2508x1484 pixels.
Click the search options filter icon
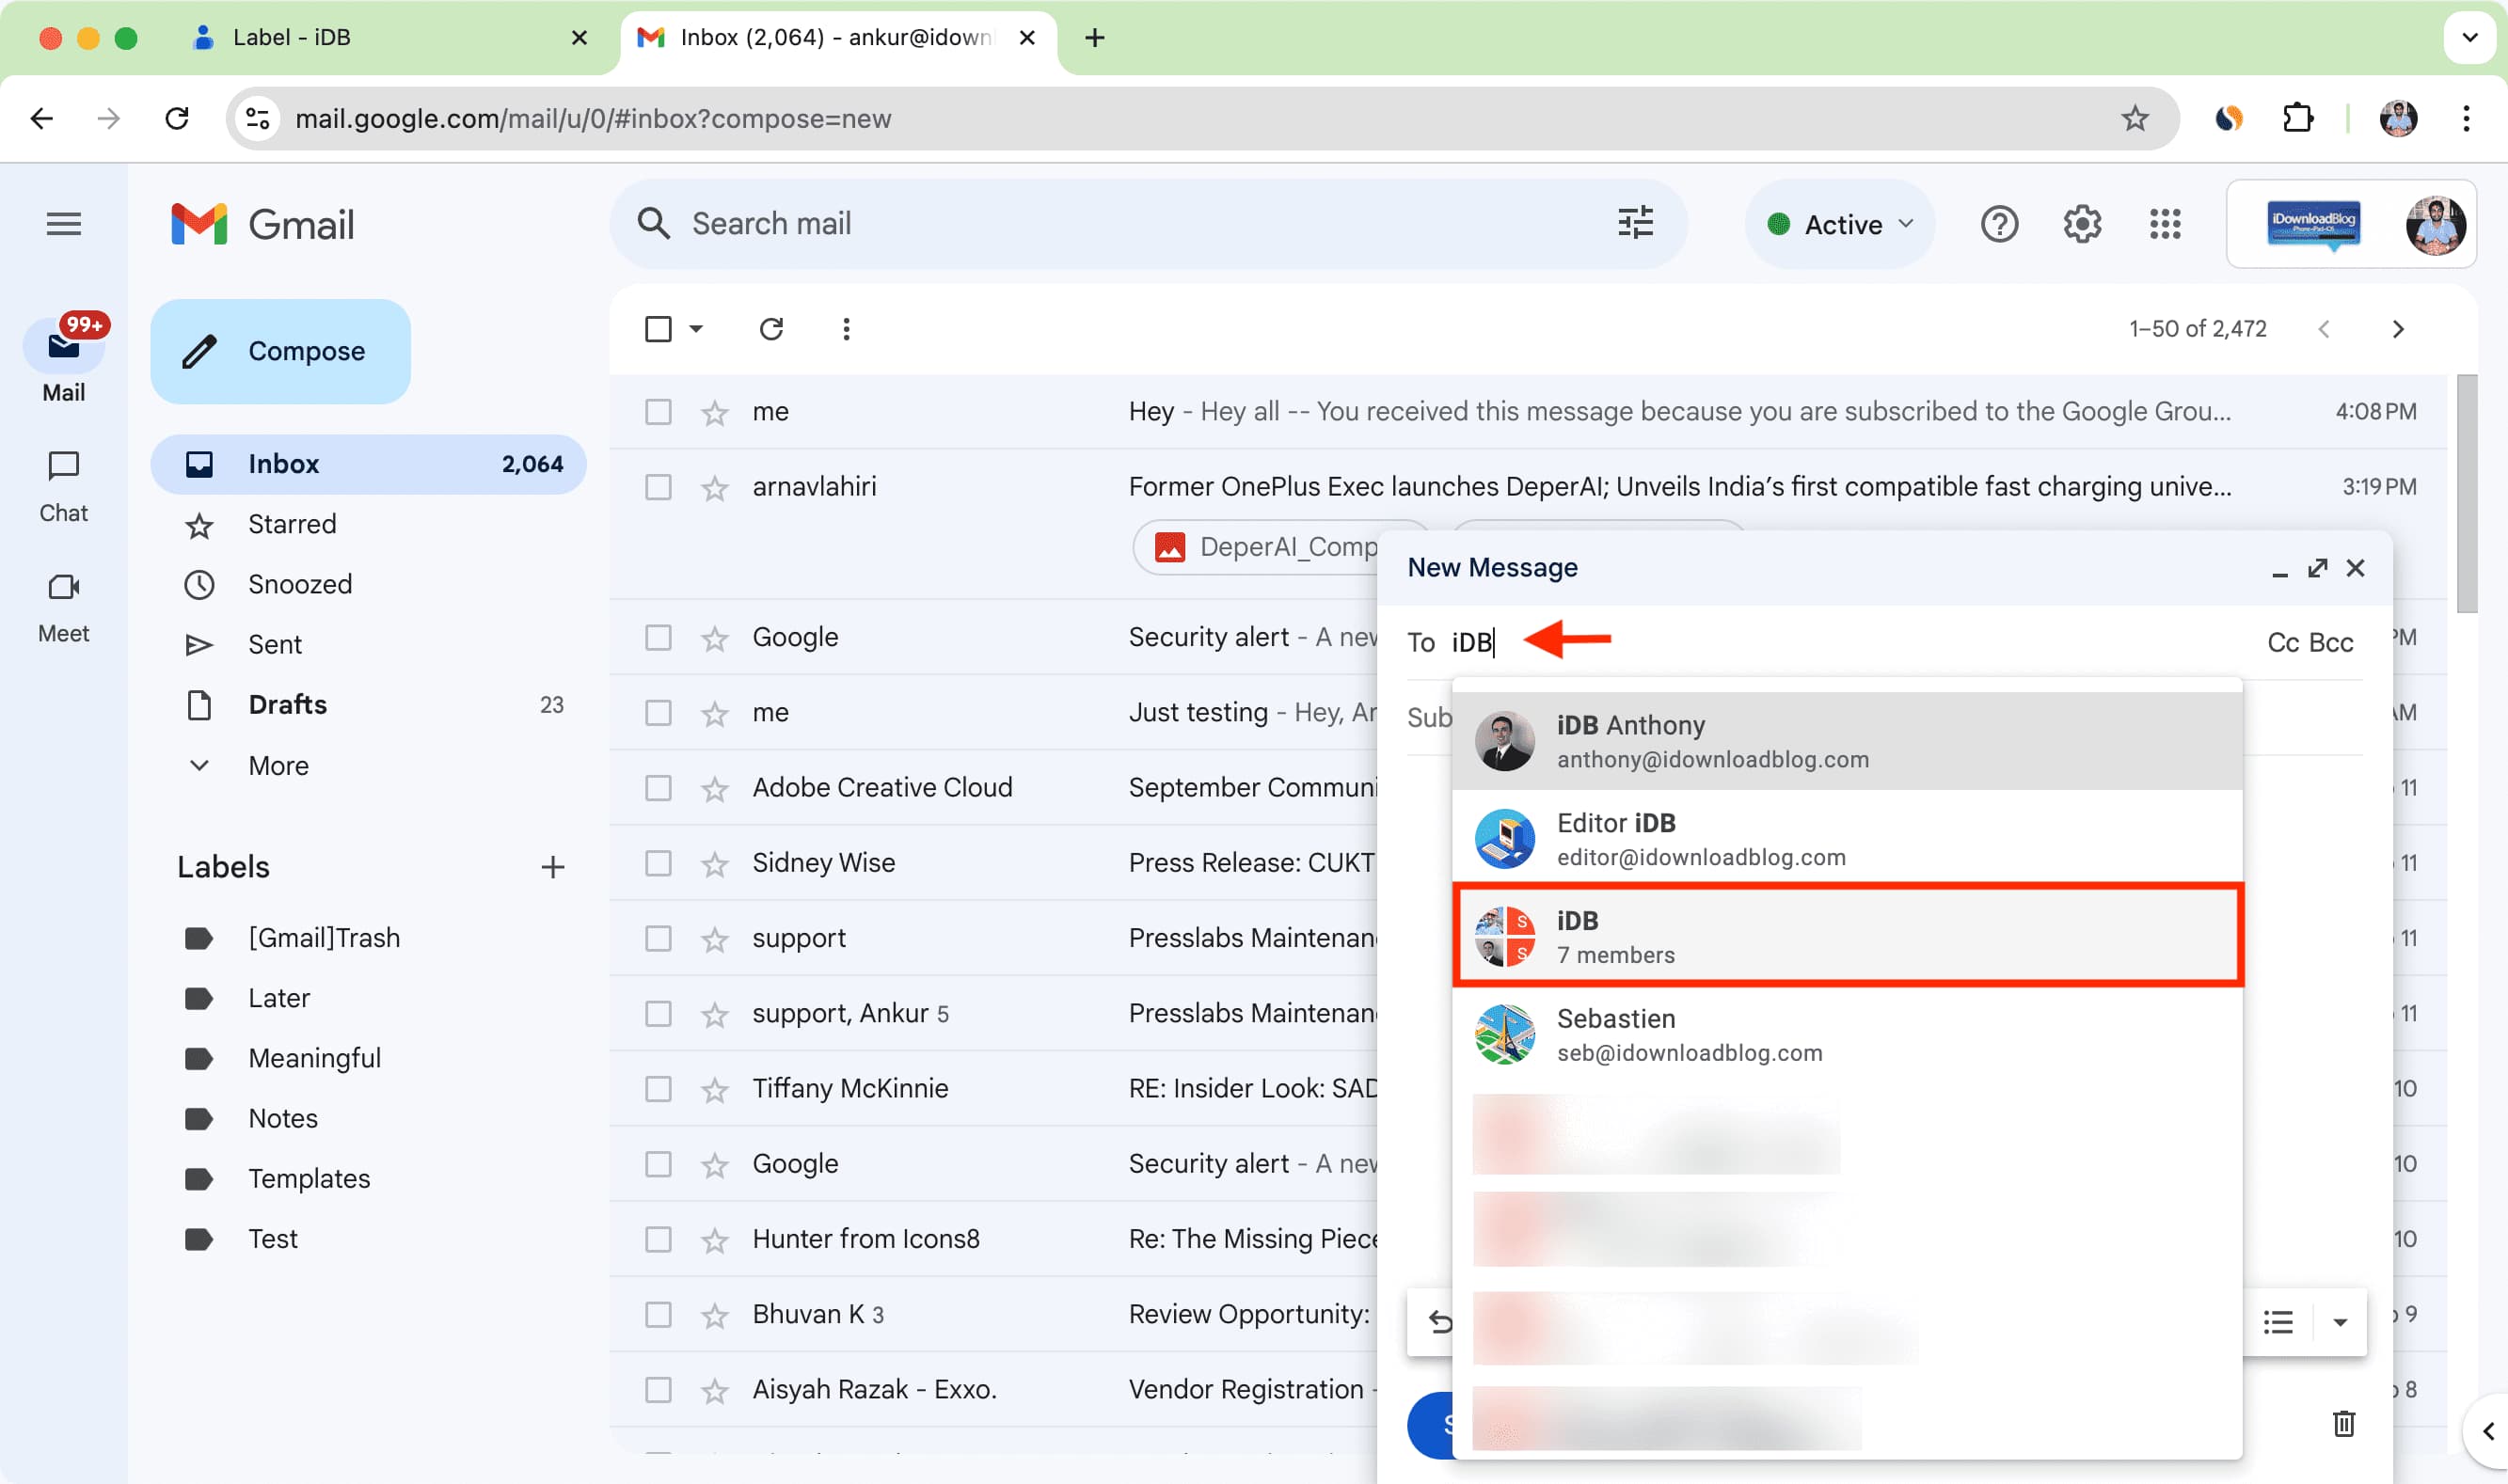pyautogui.click(x=1635, y=223)
